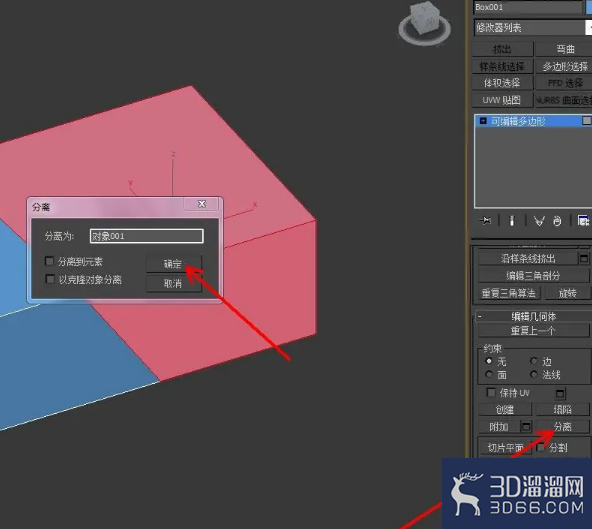The height and width of the screenshot is (529, 592).
Task: Click the 挤出 modifier button
Action: point(503,49)
